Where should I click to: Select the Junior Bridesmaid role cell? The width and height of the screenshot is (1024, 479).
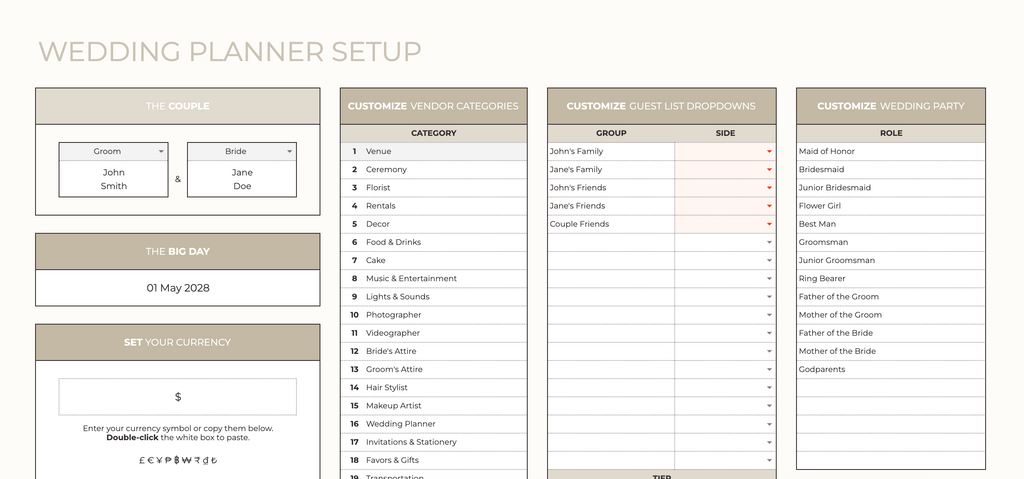[891, 188]
